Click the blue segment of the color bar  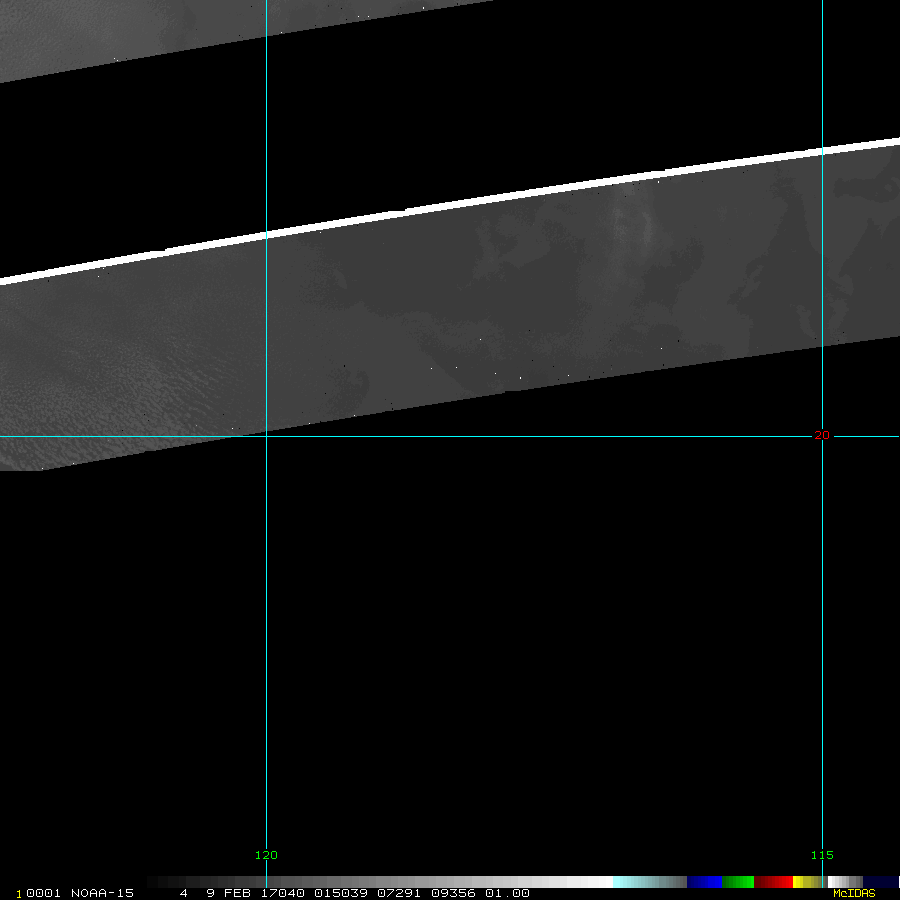pyautogui.click(x=704, y=882)
